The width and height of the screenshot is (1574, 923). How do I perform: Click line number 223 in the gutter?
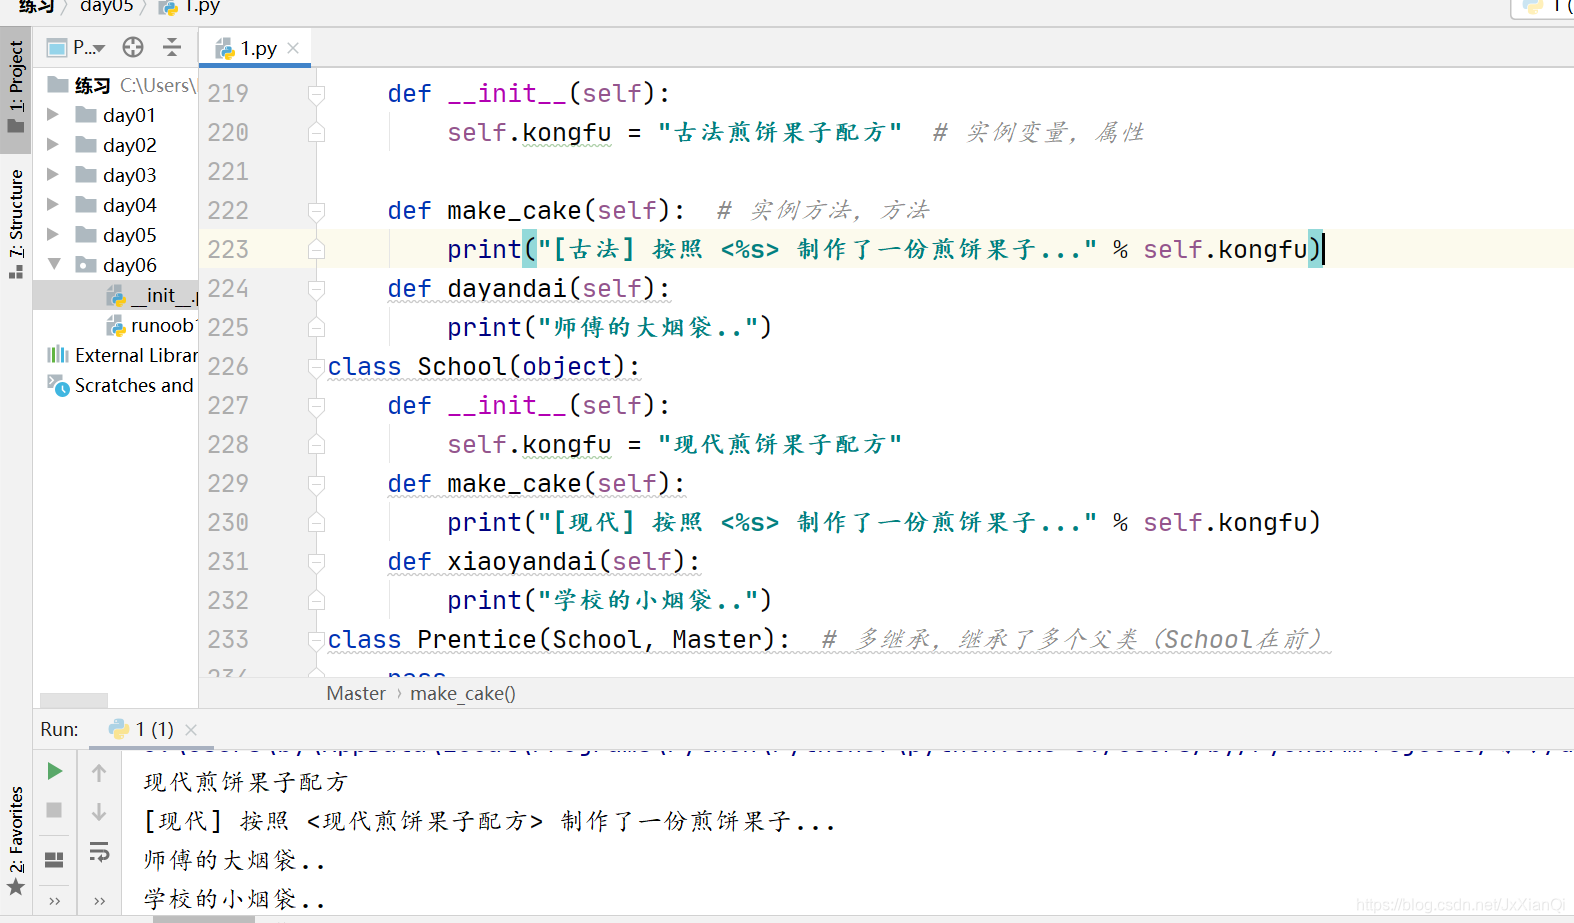tap(228, 249)
